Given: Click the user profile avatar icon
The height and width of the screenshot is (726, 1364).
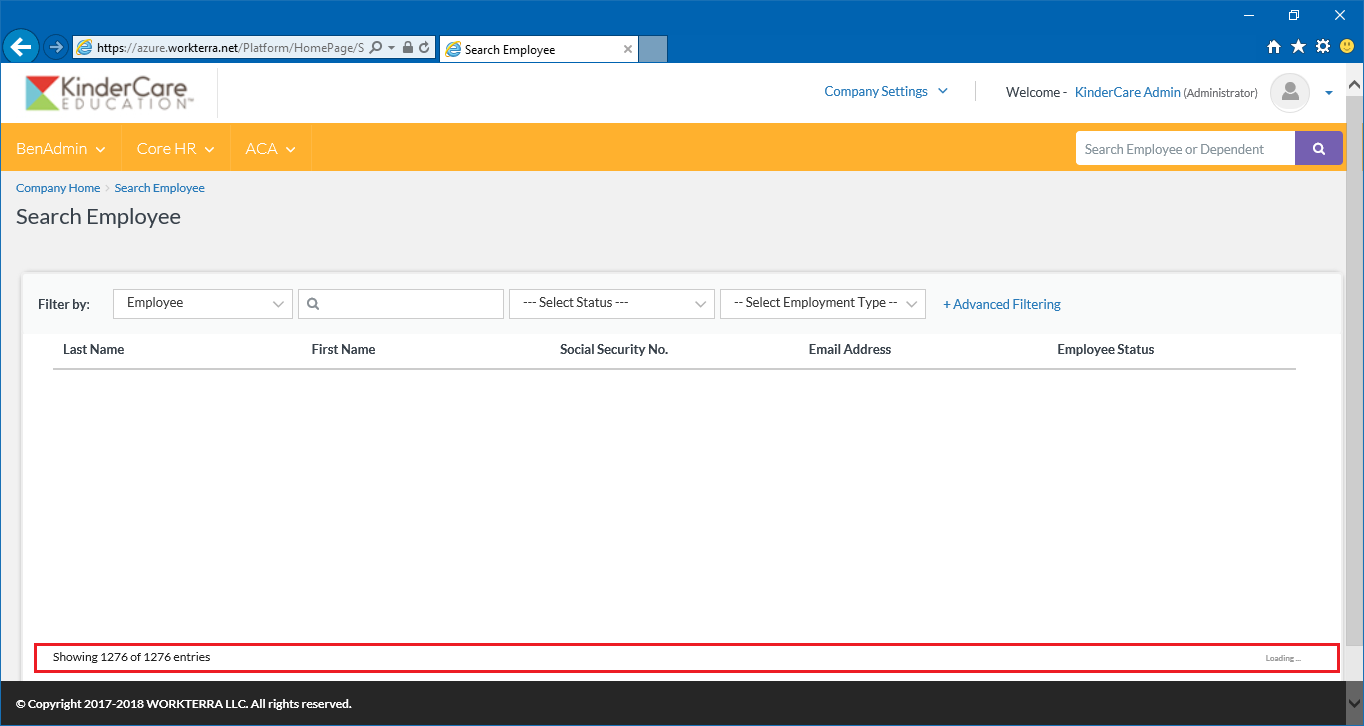Looking at the screenshot, I should click(1290, 93).
